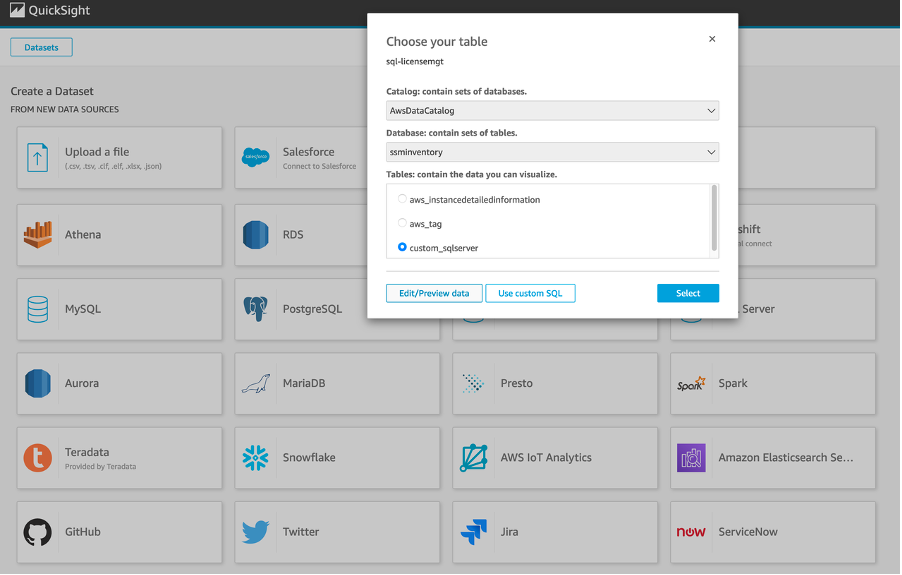Click the Teradata orange icon
Image resolution: width=902 pixels, height=575 pixels.
37,458
